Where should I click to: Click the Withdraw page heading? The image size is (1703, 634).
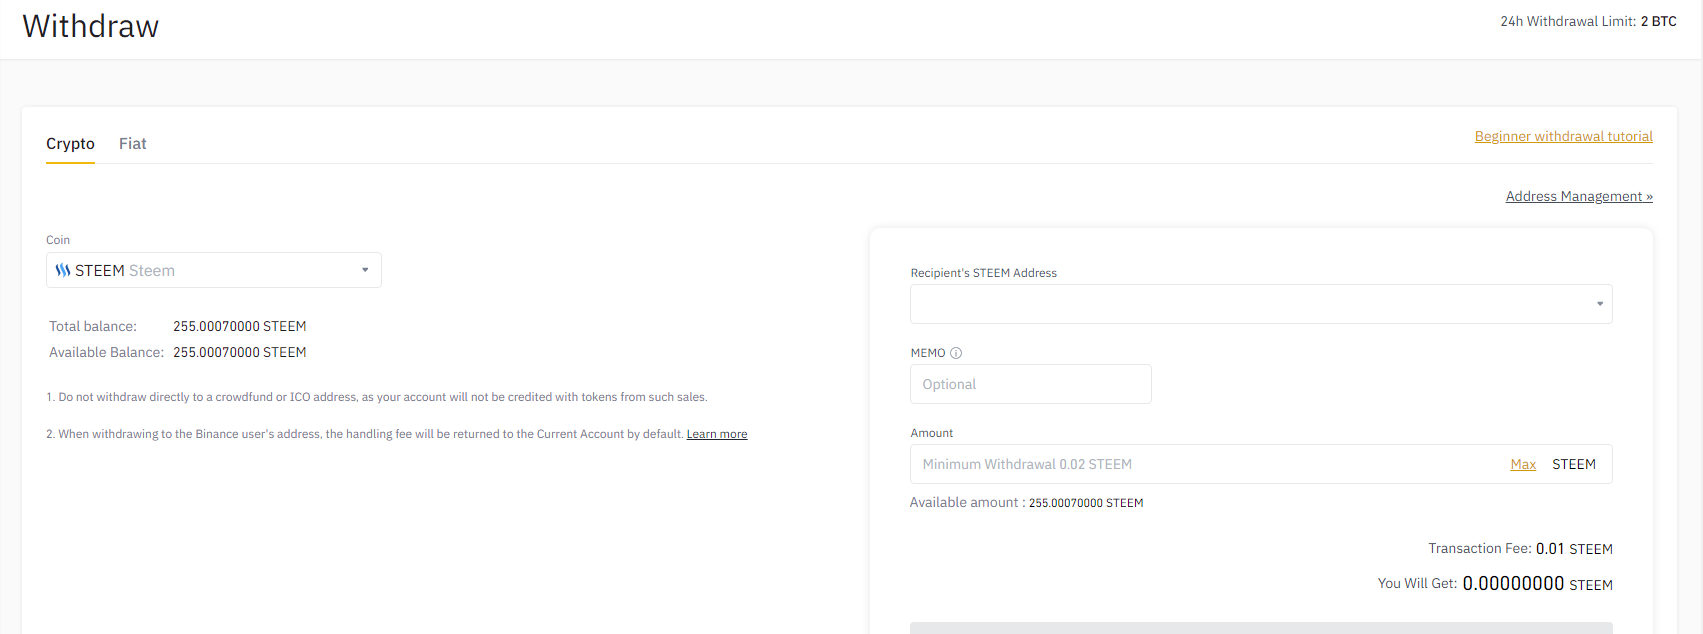[91, 26]
